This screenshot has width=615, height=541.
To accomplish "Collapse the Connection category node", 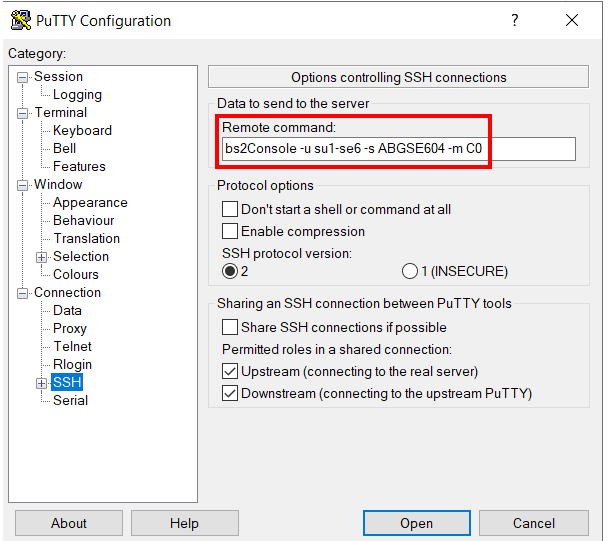I will 24,293.
